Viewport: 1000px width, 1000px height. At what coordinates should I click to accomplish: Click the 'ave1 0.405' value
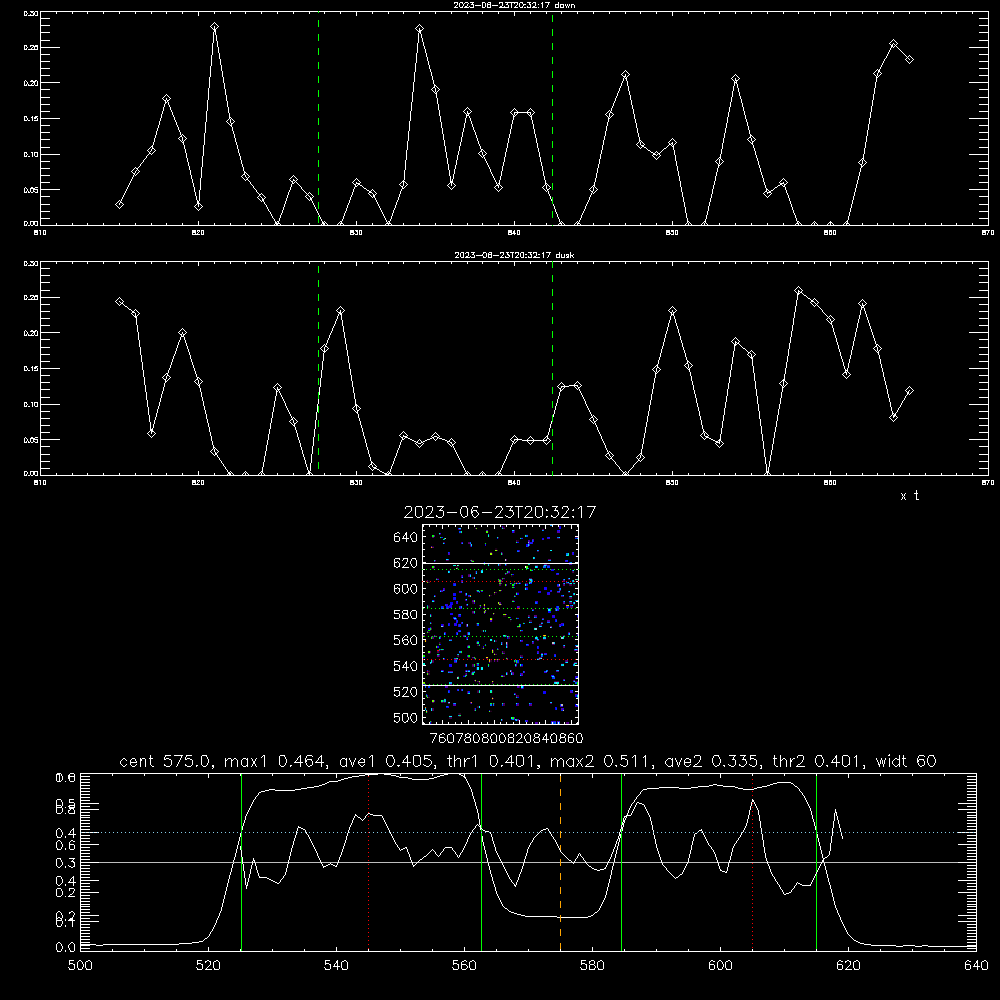[388, 761]
